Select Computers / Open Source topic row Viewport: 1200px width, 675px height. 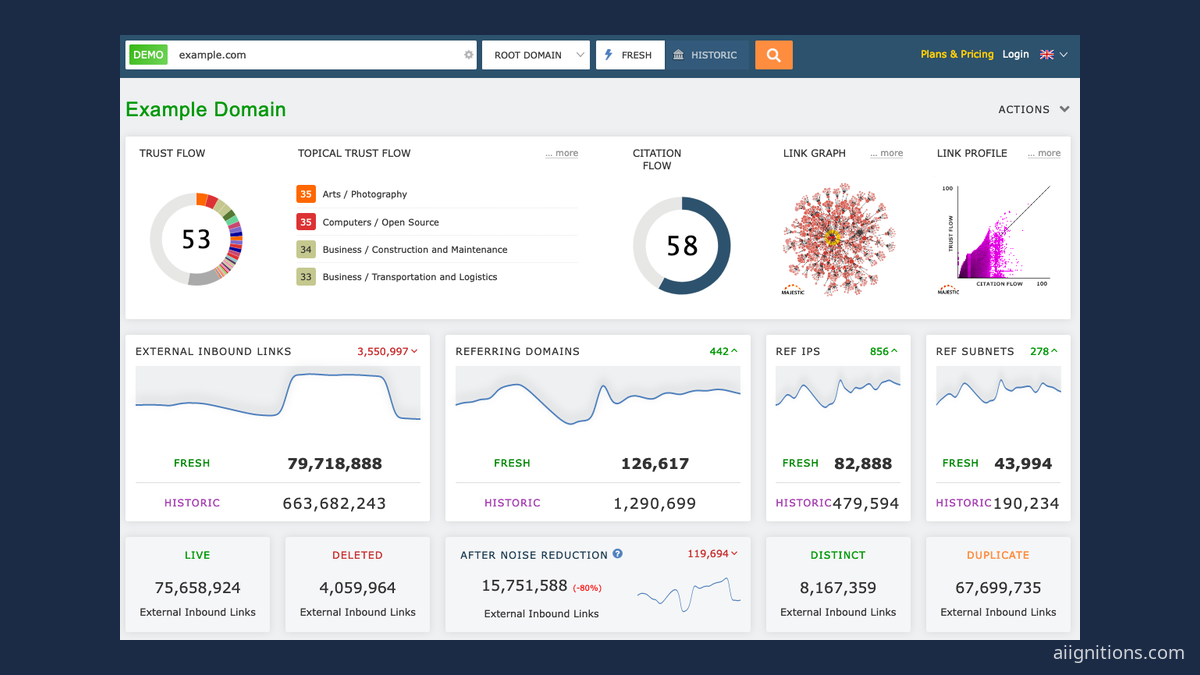[437, 222]
